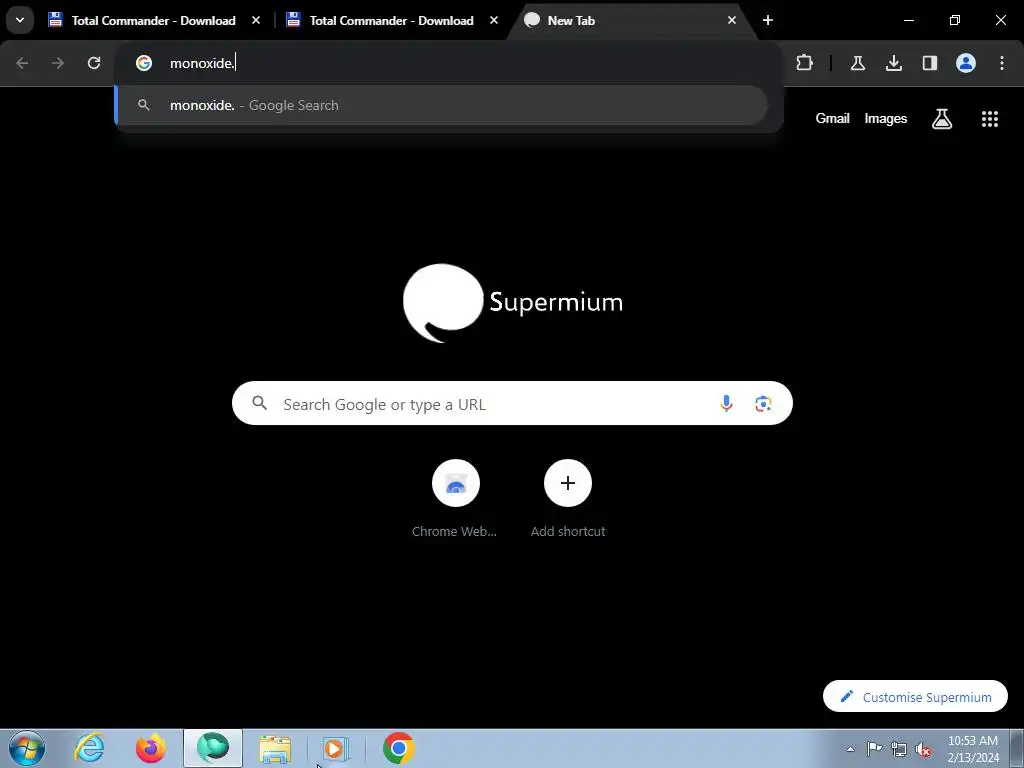Open the Google apps grid
This screenshot has width=1024, height=768.
(989, 118)
